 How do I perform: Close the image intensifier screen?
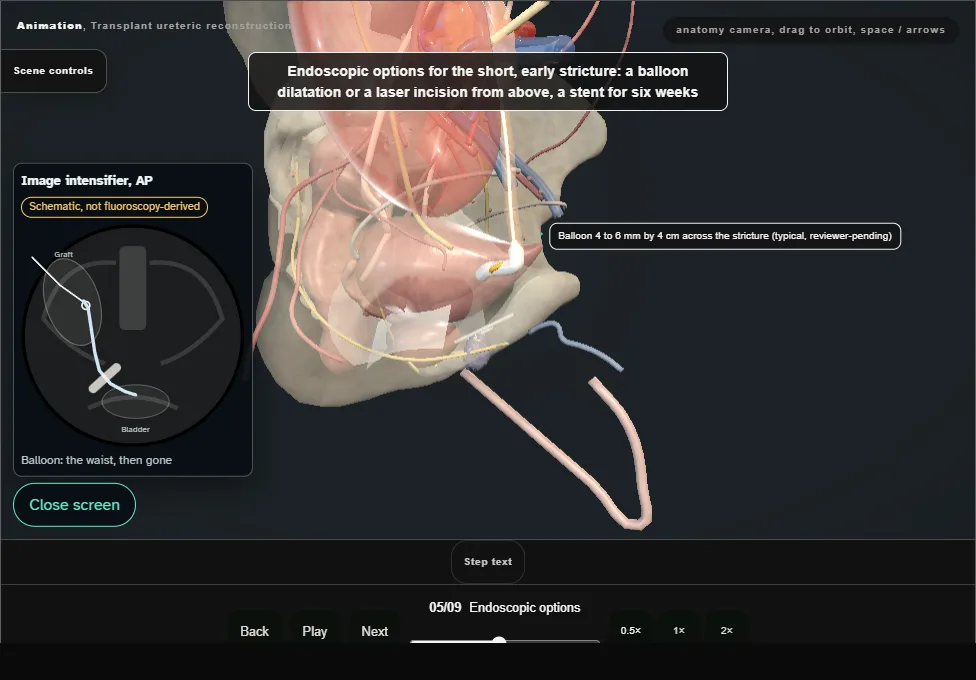click(75, 505)
